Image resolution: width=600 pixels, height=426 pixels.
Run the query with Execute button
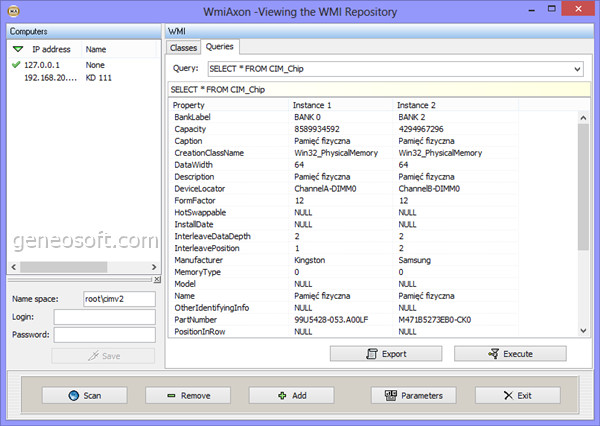tap(510, 354)
